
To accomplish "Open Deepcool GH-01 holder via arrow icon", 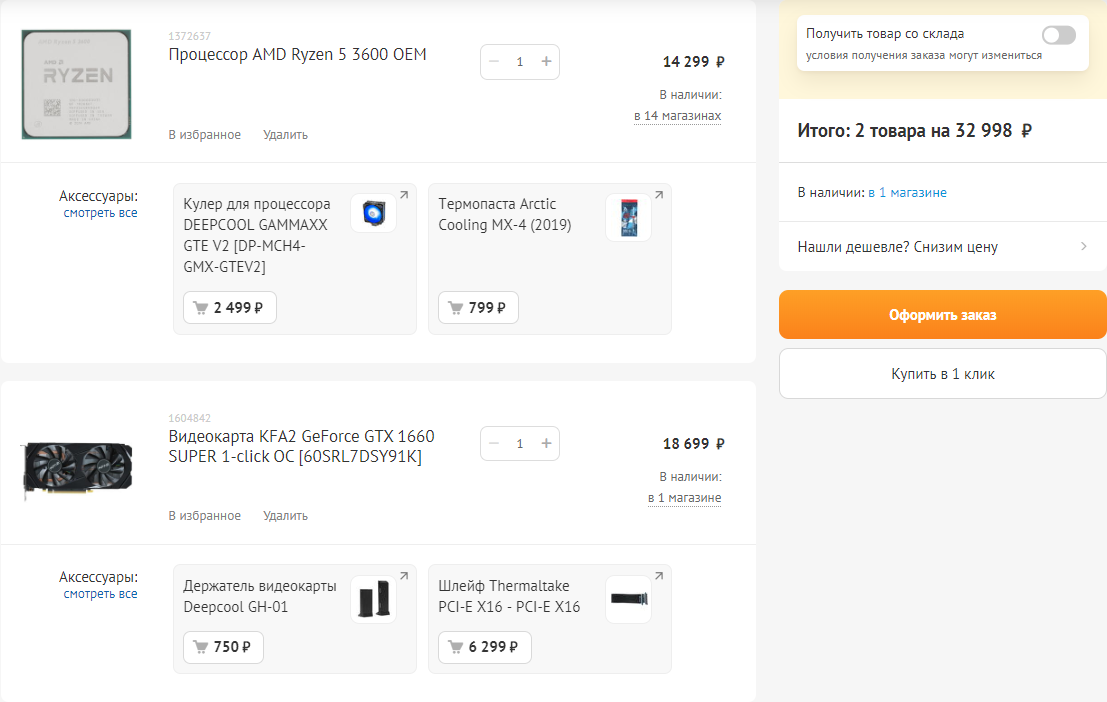I will (x=404, y=576).
